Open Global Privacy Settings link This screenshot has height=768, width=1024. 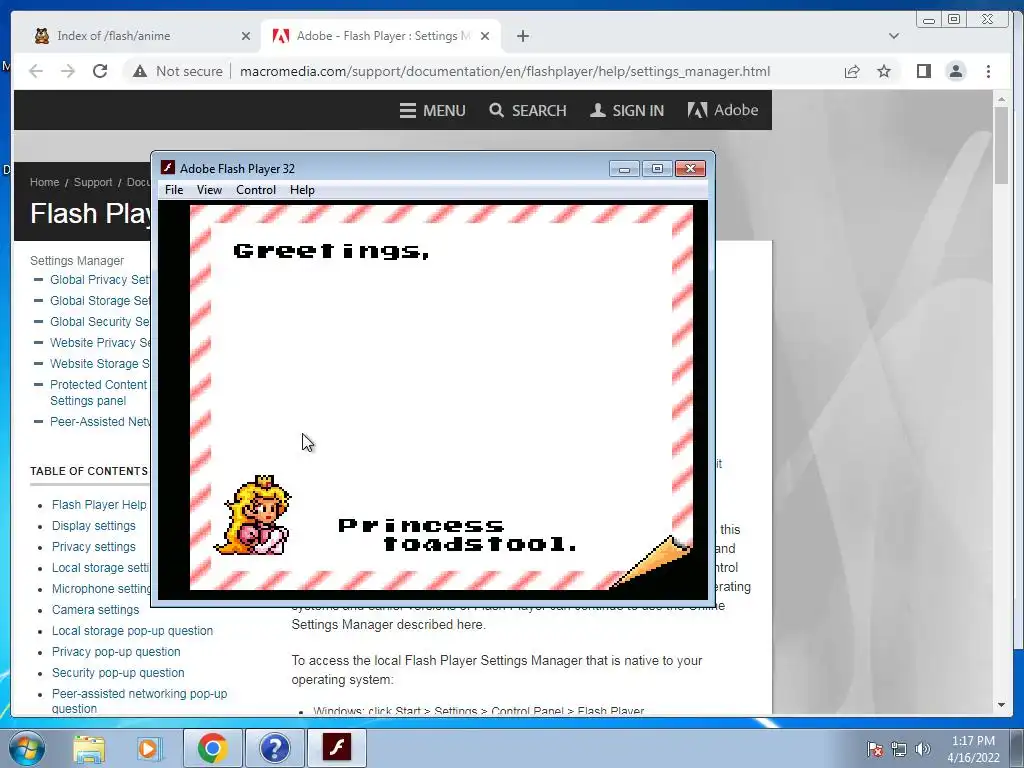[x=100, y=280]
